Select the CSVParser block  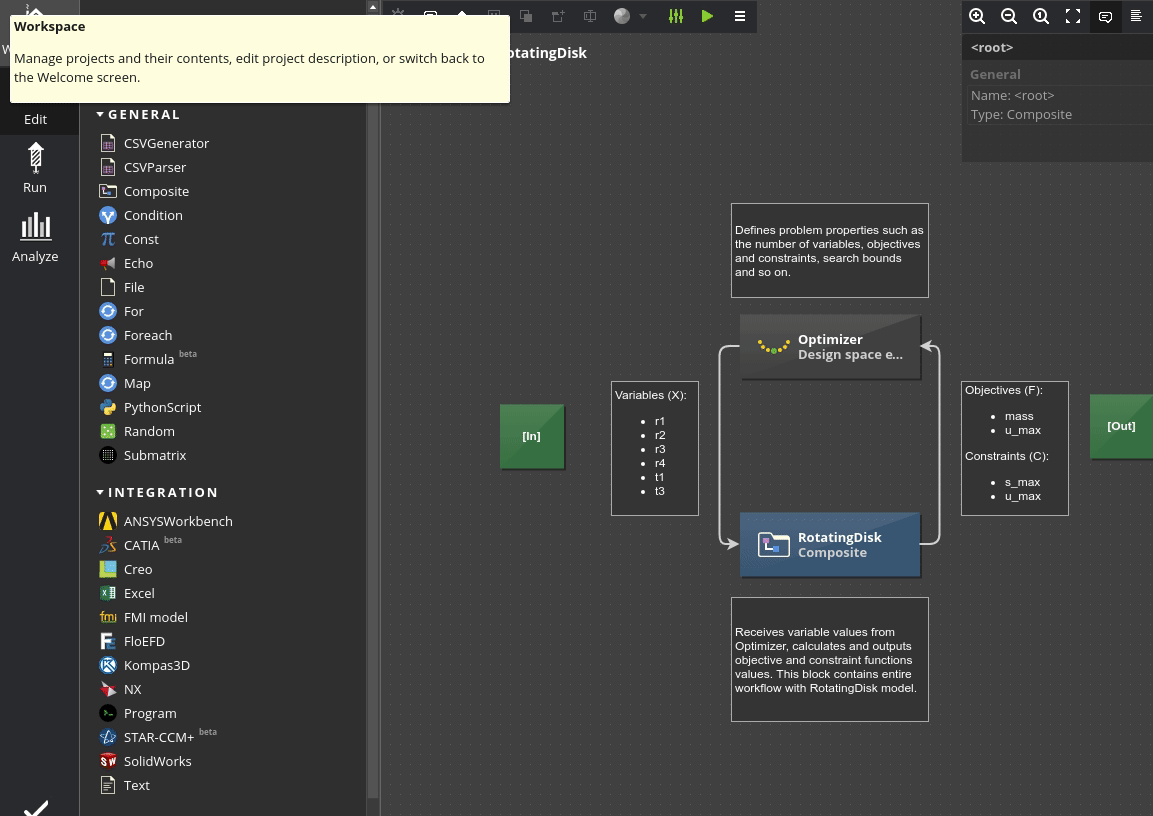tap(143, 168)
